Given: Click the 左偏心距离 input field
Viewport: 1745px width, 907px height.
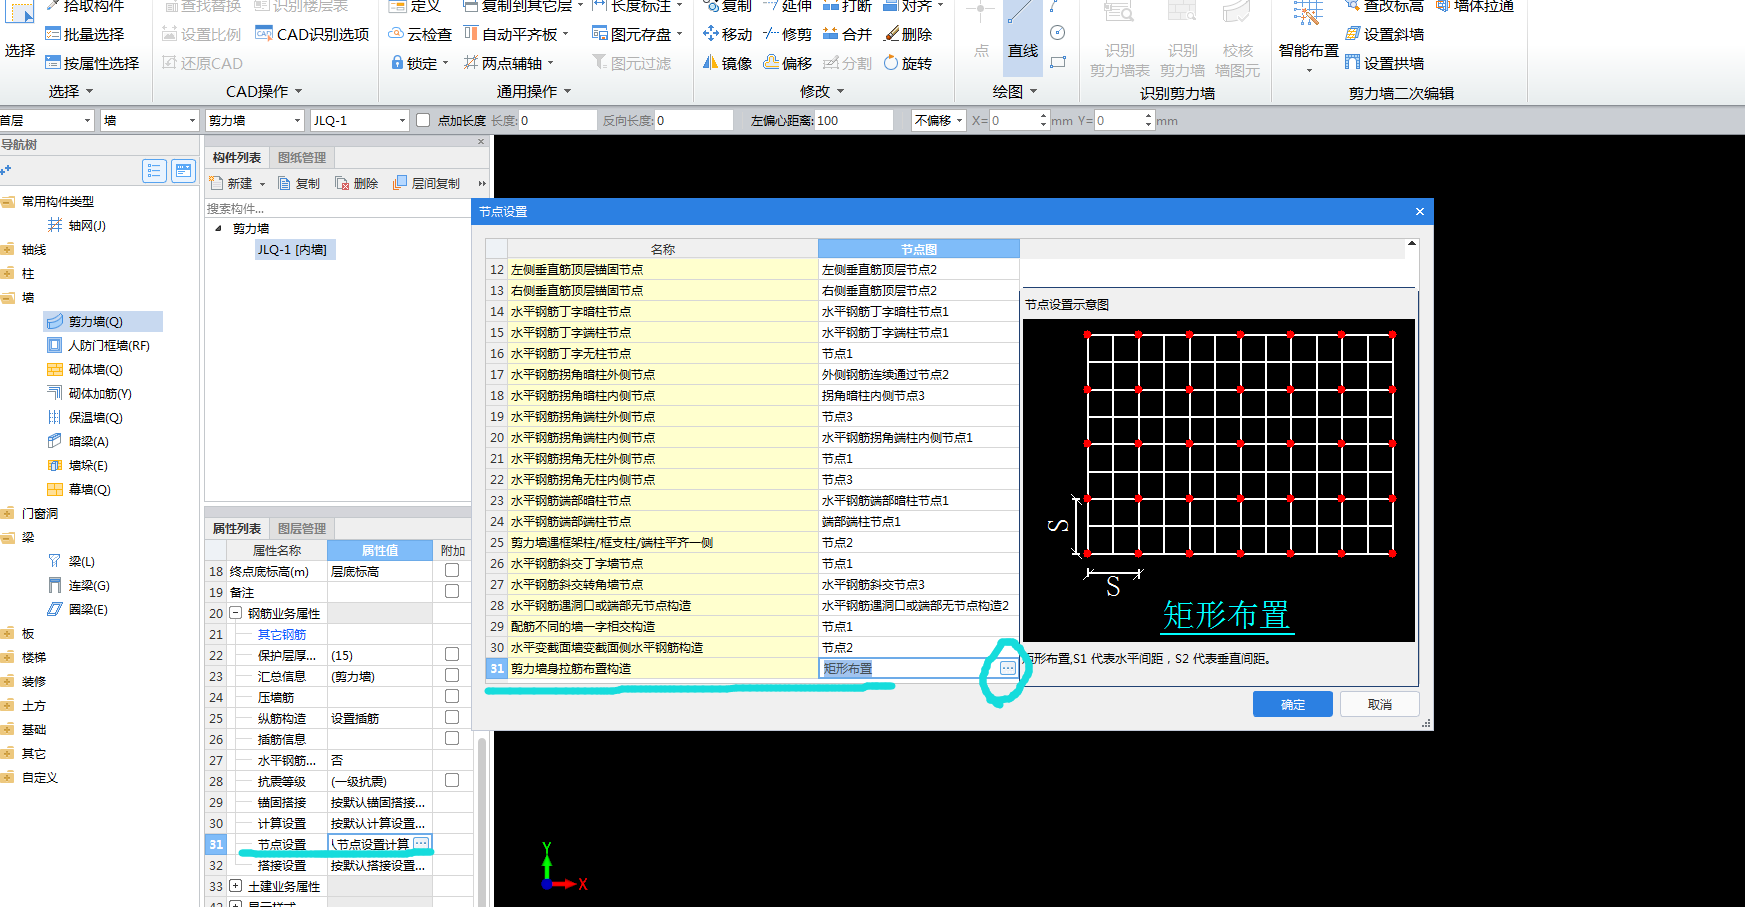Looking at the screenshot, I should click(x=853, y=120).
